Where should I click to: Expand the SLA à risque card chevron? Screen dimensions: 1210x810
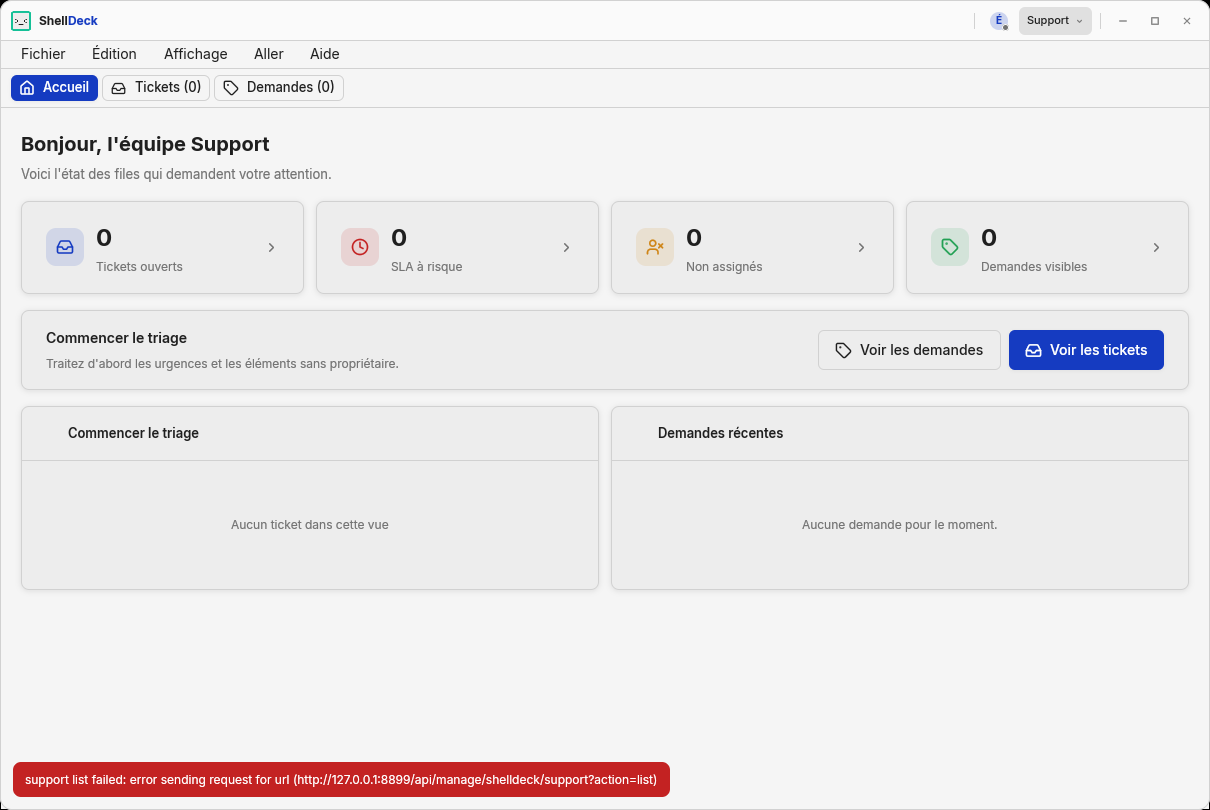566,248
